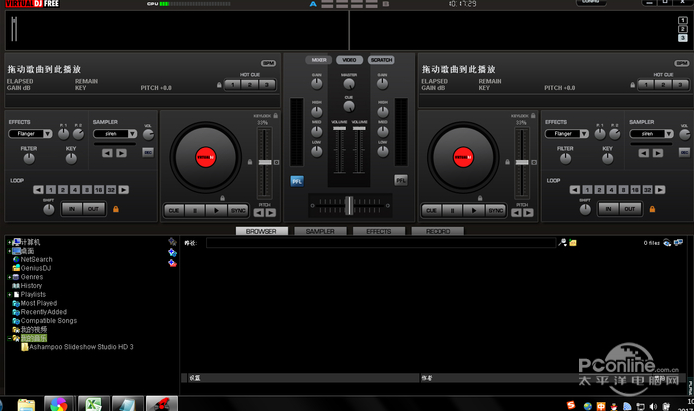Toggle the right deck keylock padlock
694x411 pixels.
[533, 116]
